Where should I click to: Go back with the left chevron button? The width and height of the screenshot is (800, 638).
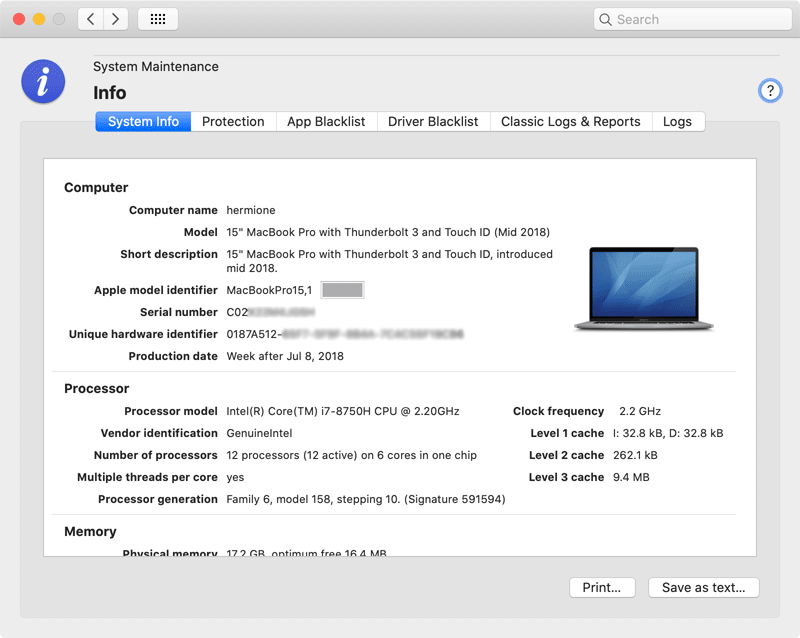point(91,19)
